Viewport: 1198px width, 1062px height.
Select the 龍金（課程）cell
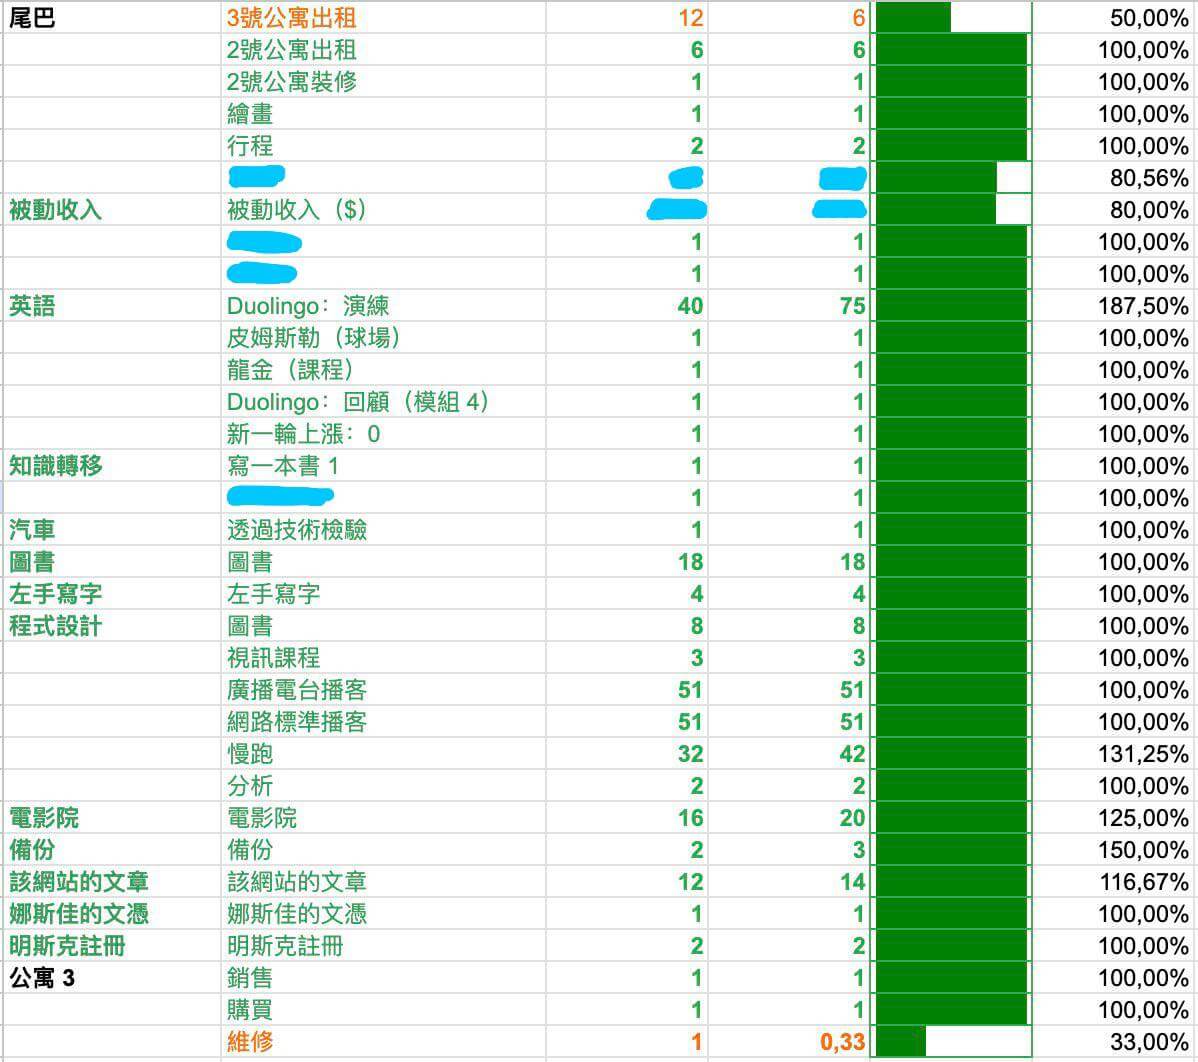coord(384,370)
